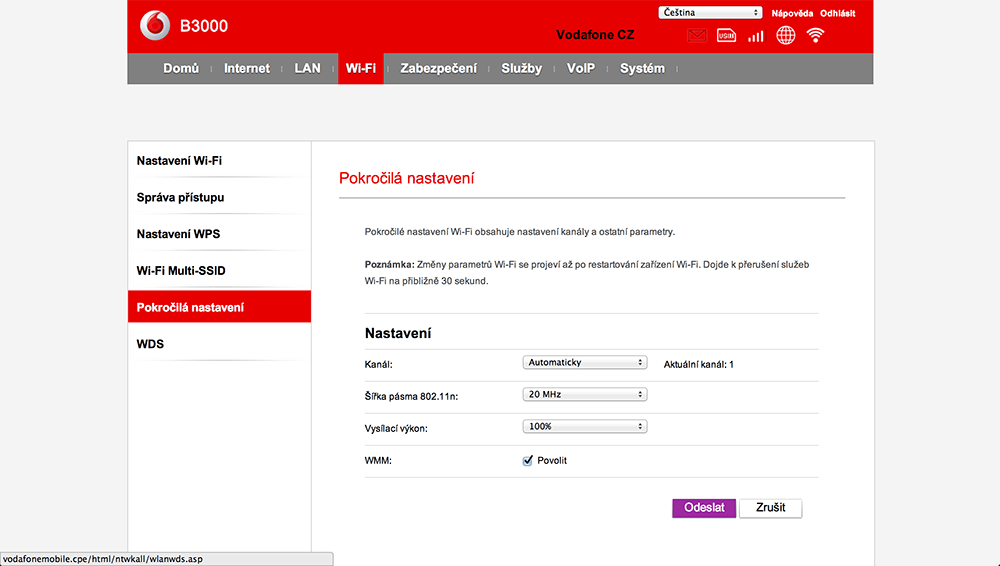Go to the Domů tab
The image size is (1000, 566).
[x=181, y=68]
